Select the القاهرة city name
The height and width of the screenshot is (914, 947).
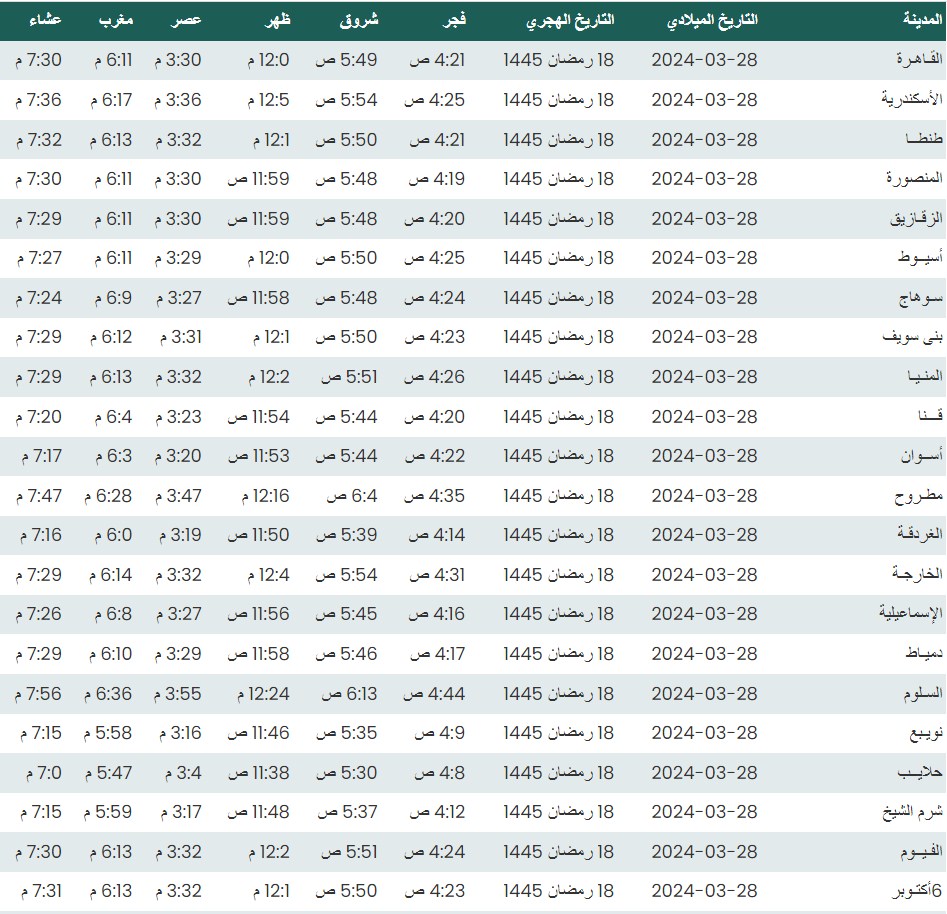(906, 60)
